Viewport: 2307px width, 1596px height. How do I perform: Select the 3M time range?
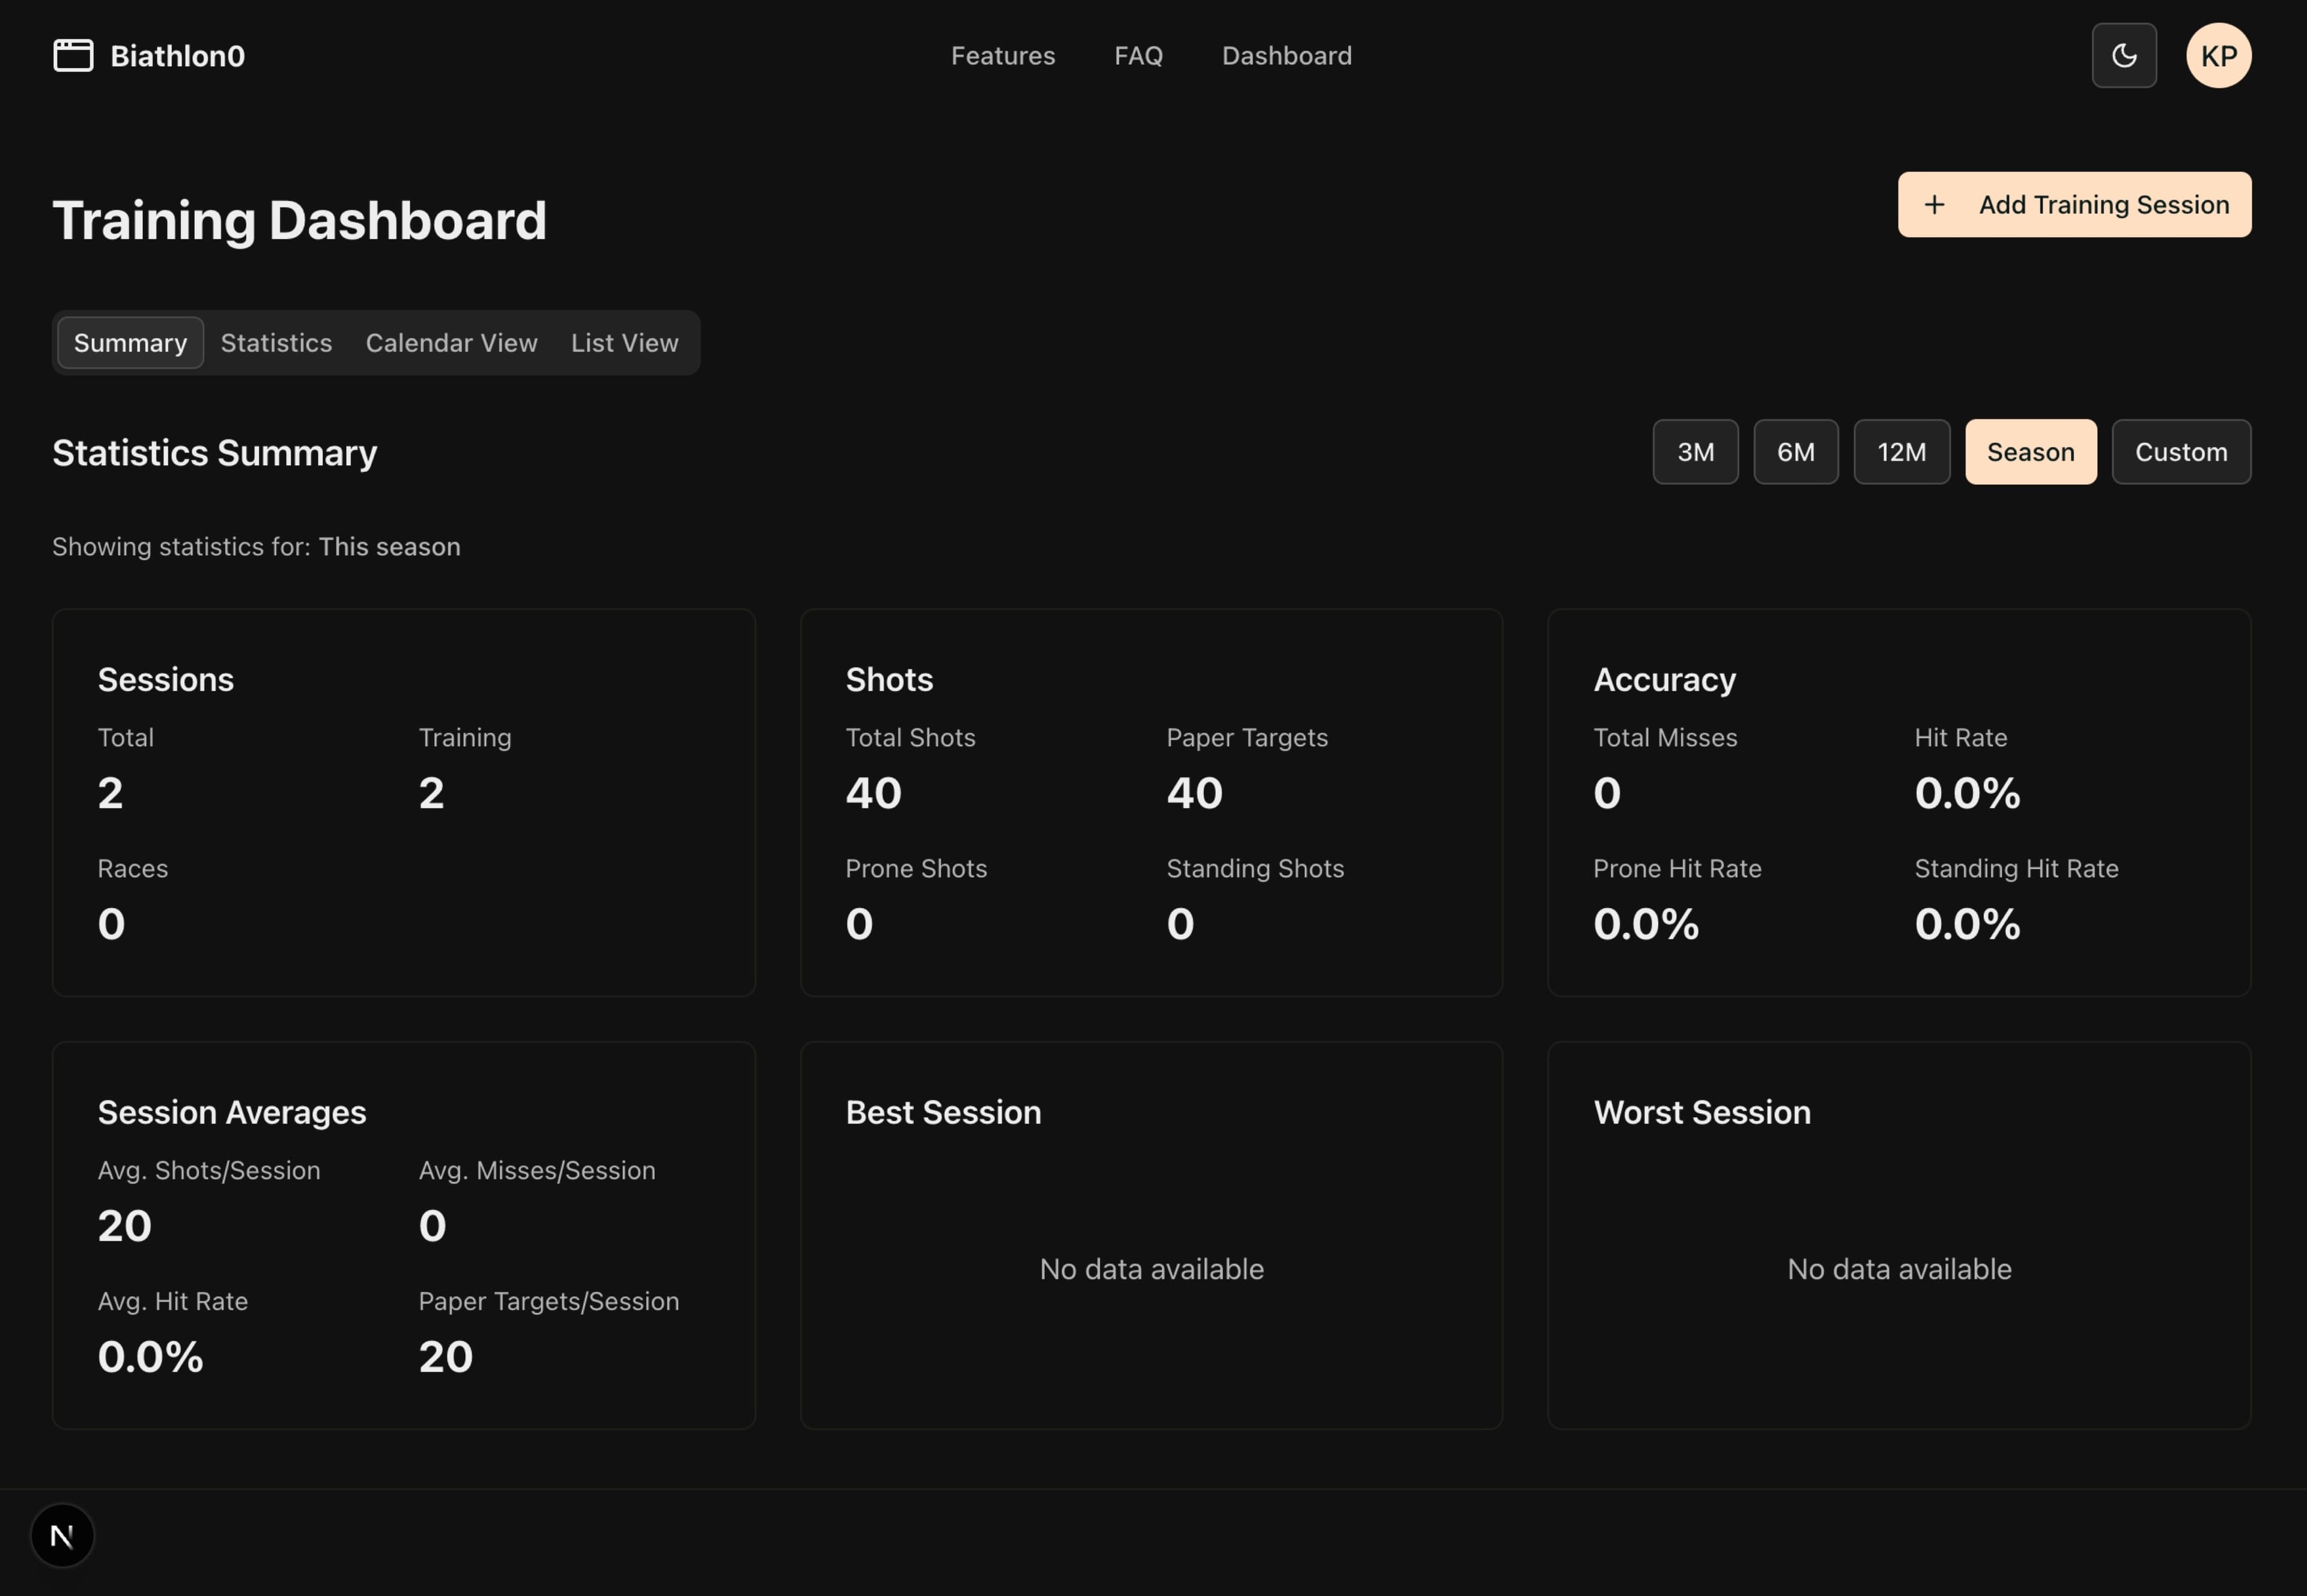click(x=1694, y=452)
